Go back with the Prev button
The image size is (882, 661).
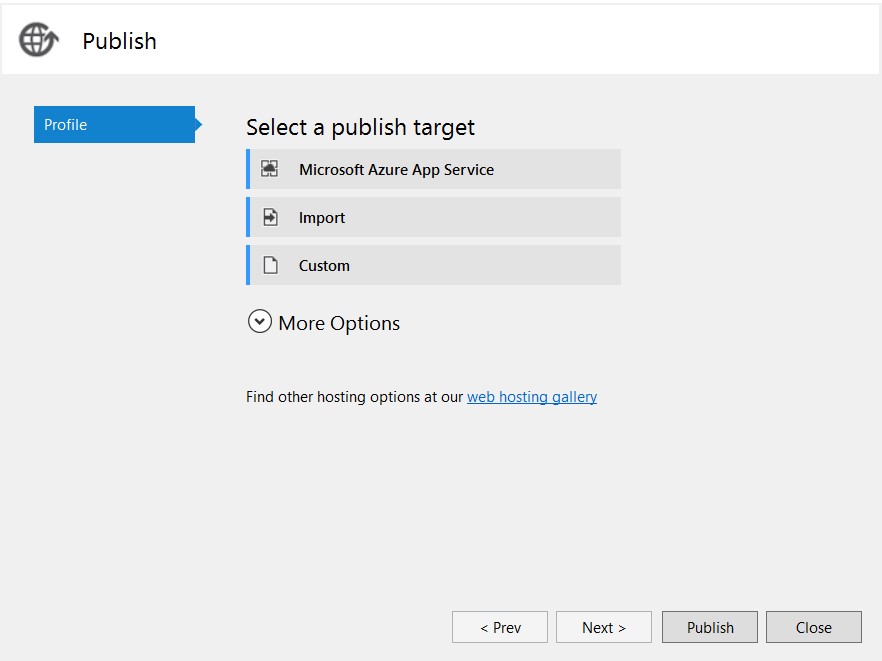click(x=500, y=627)
